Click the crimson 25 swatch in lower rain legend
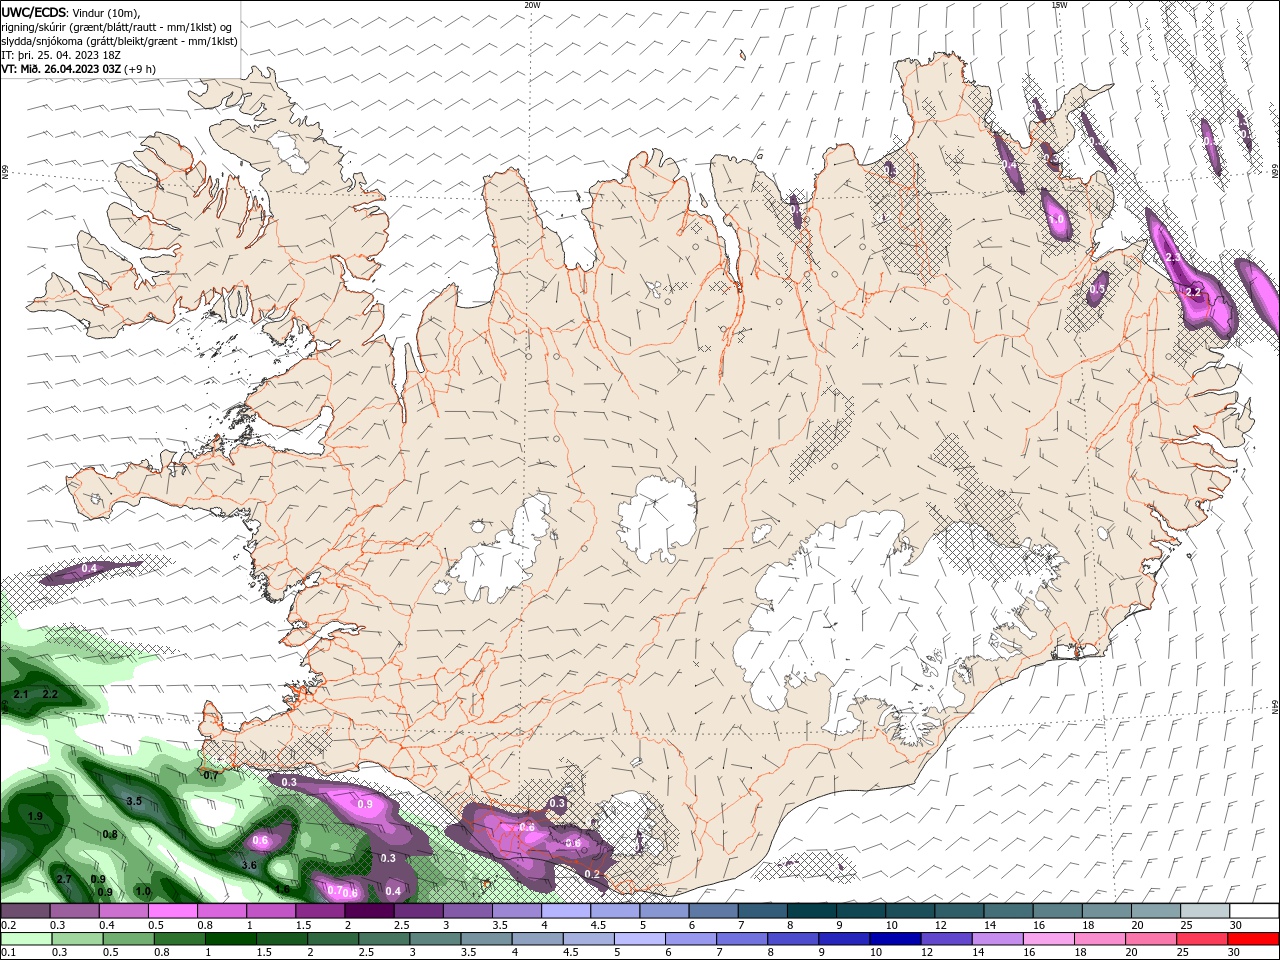Viewport: 1280px width, 960px height. click(x=1202, y=939)
